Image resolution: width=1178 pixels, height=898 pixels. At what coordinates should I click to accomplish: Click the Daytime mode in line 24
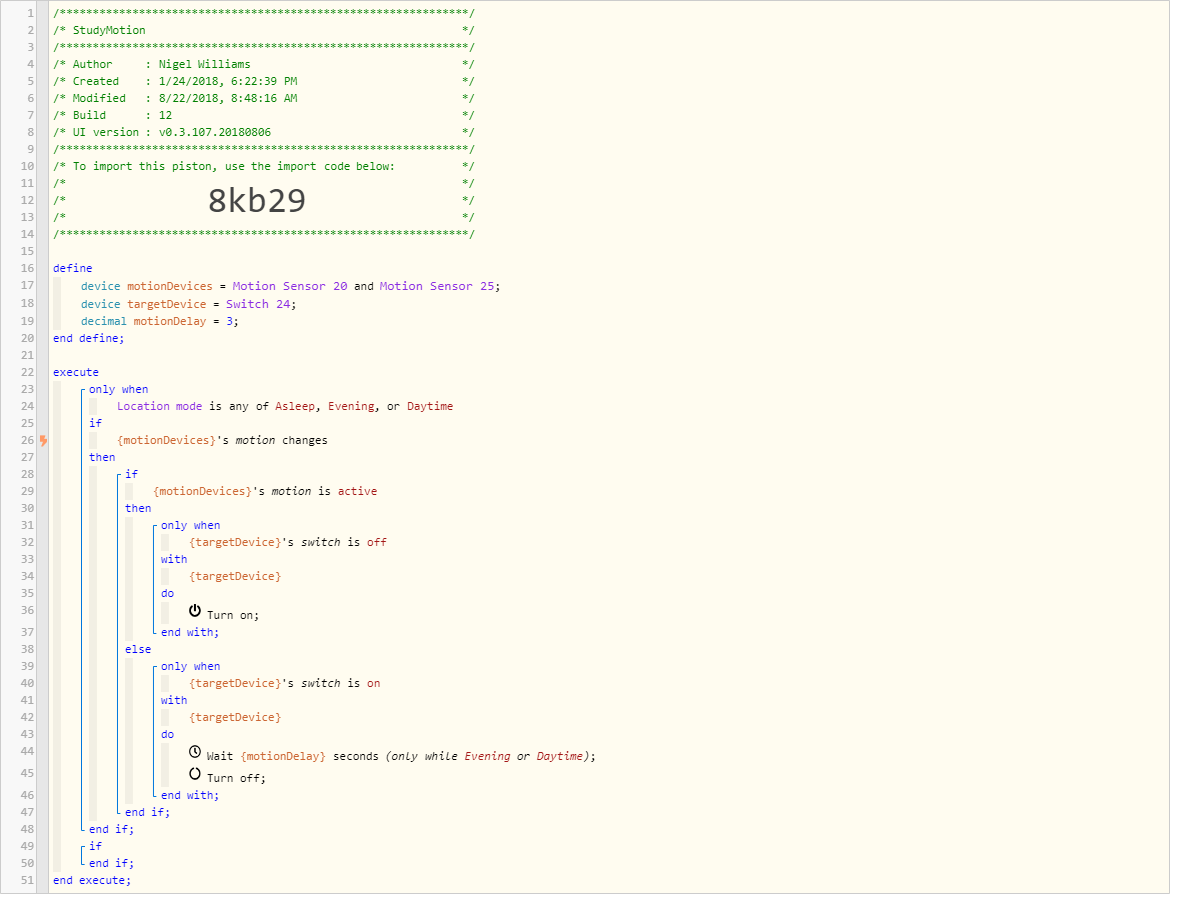pyautogui.click(x=430, y=407)
